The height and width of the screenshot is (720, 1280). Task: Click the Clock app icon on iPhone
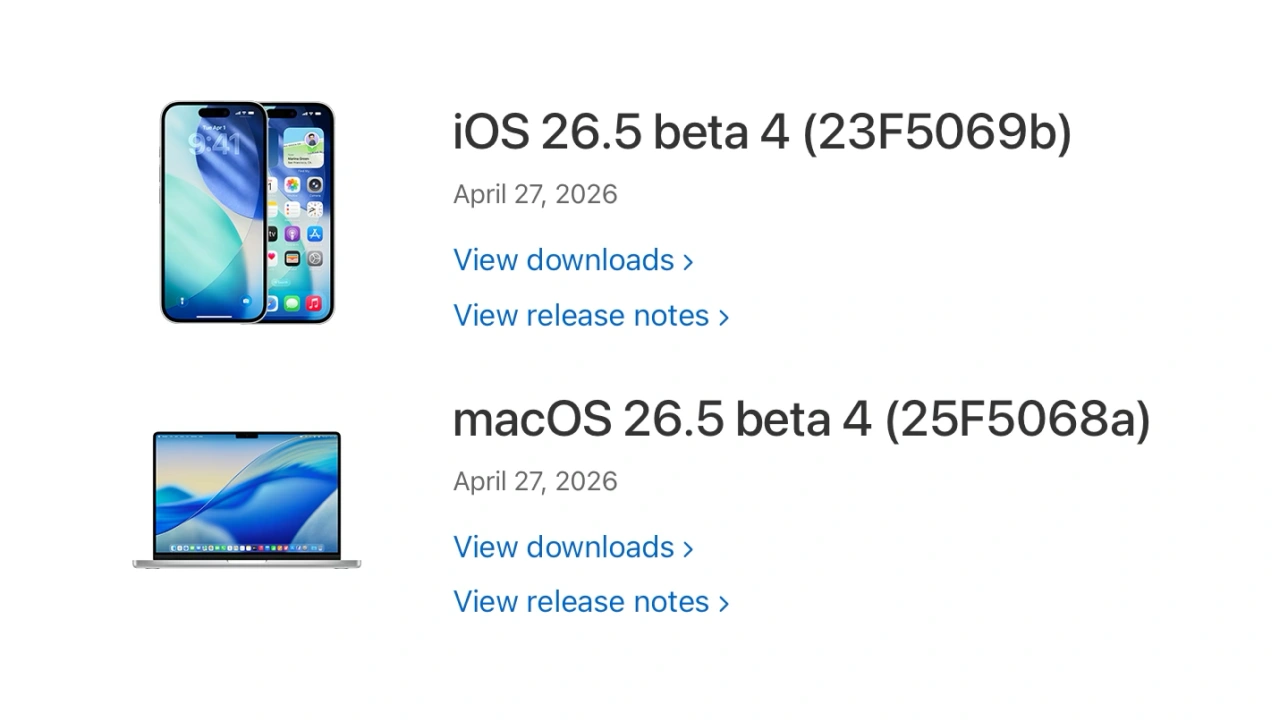click(x=314, y=210)
